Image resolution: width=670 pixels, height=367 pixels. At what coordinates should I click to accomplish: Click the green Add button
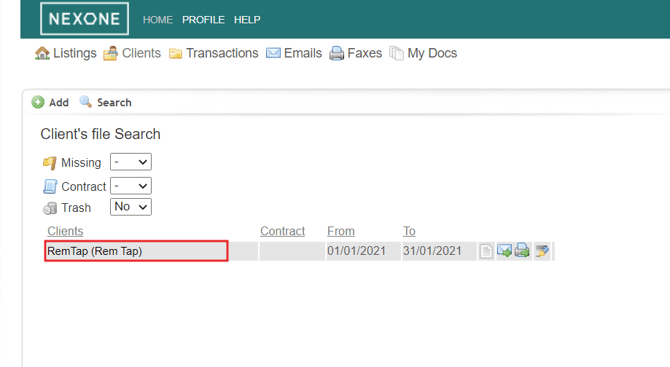click(x=50, y=103)
